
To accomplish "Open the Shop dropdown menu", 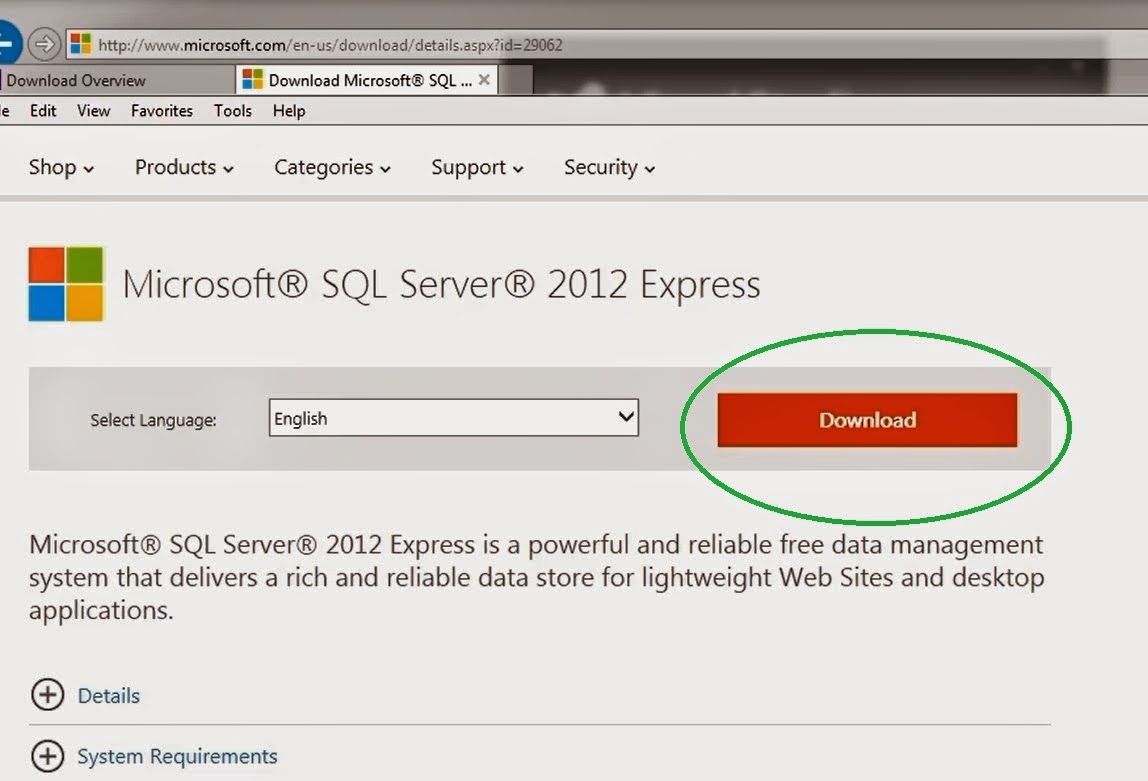I will tap(61, 168).
